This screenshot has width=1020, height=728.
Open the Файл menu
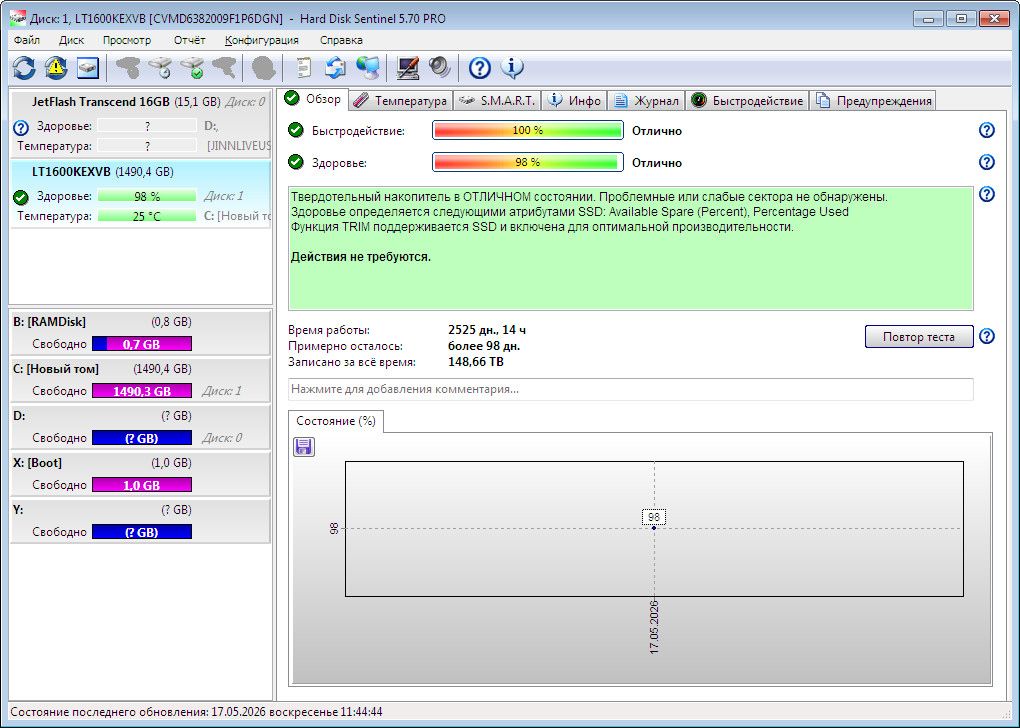pyautogui.click(x=27, y=40)
